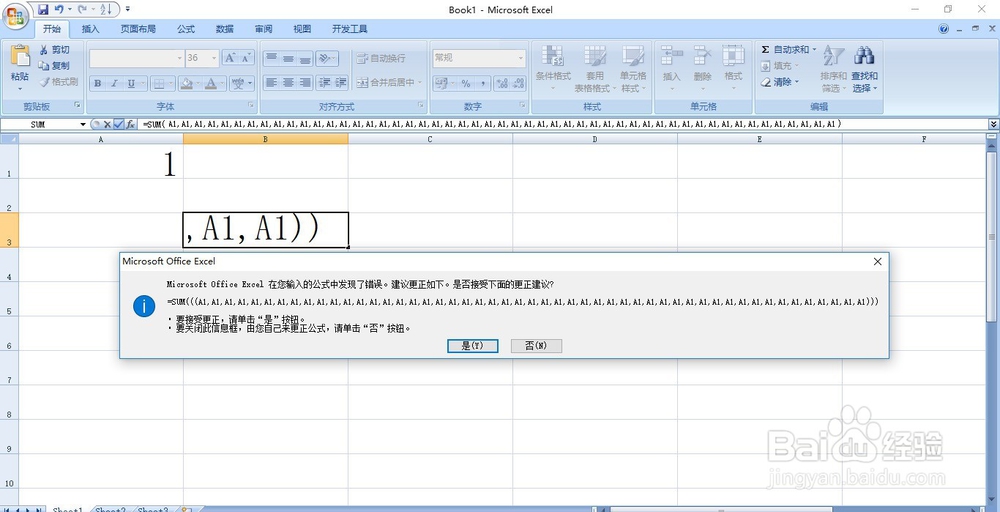Click the decrease decimal icon
The image size is (1000, 512).
tap(518, 84)
